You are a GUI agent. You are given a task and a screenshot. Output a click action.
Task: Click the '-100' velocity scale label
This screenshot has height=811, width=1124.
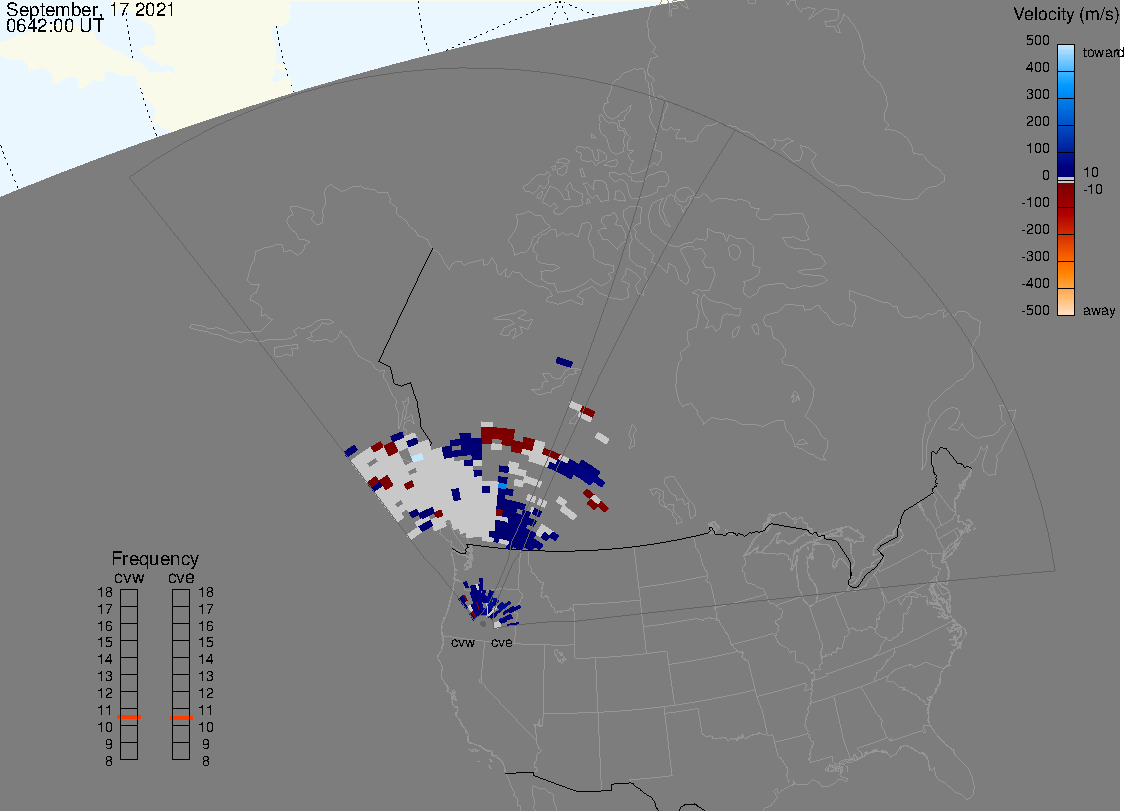coord(1036,202)
